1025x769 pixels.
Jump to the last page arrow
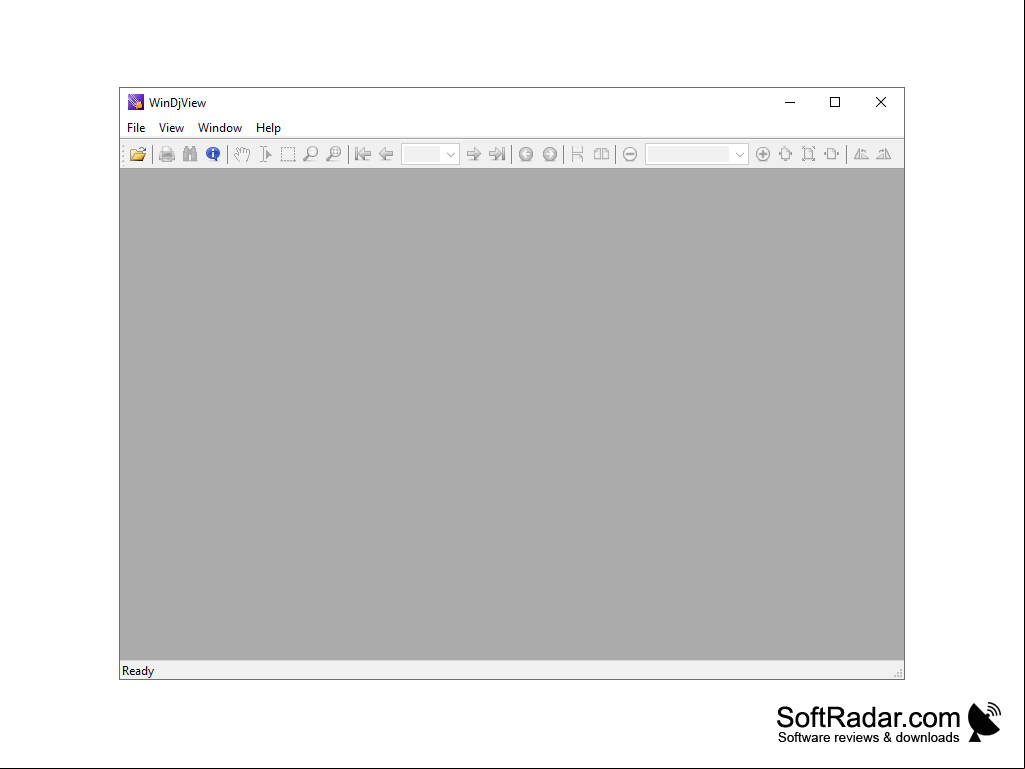(497, 154)
